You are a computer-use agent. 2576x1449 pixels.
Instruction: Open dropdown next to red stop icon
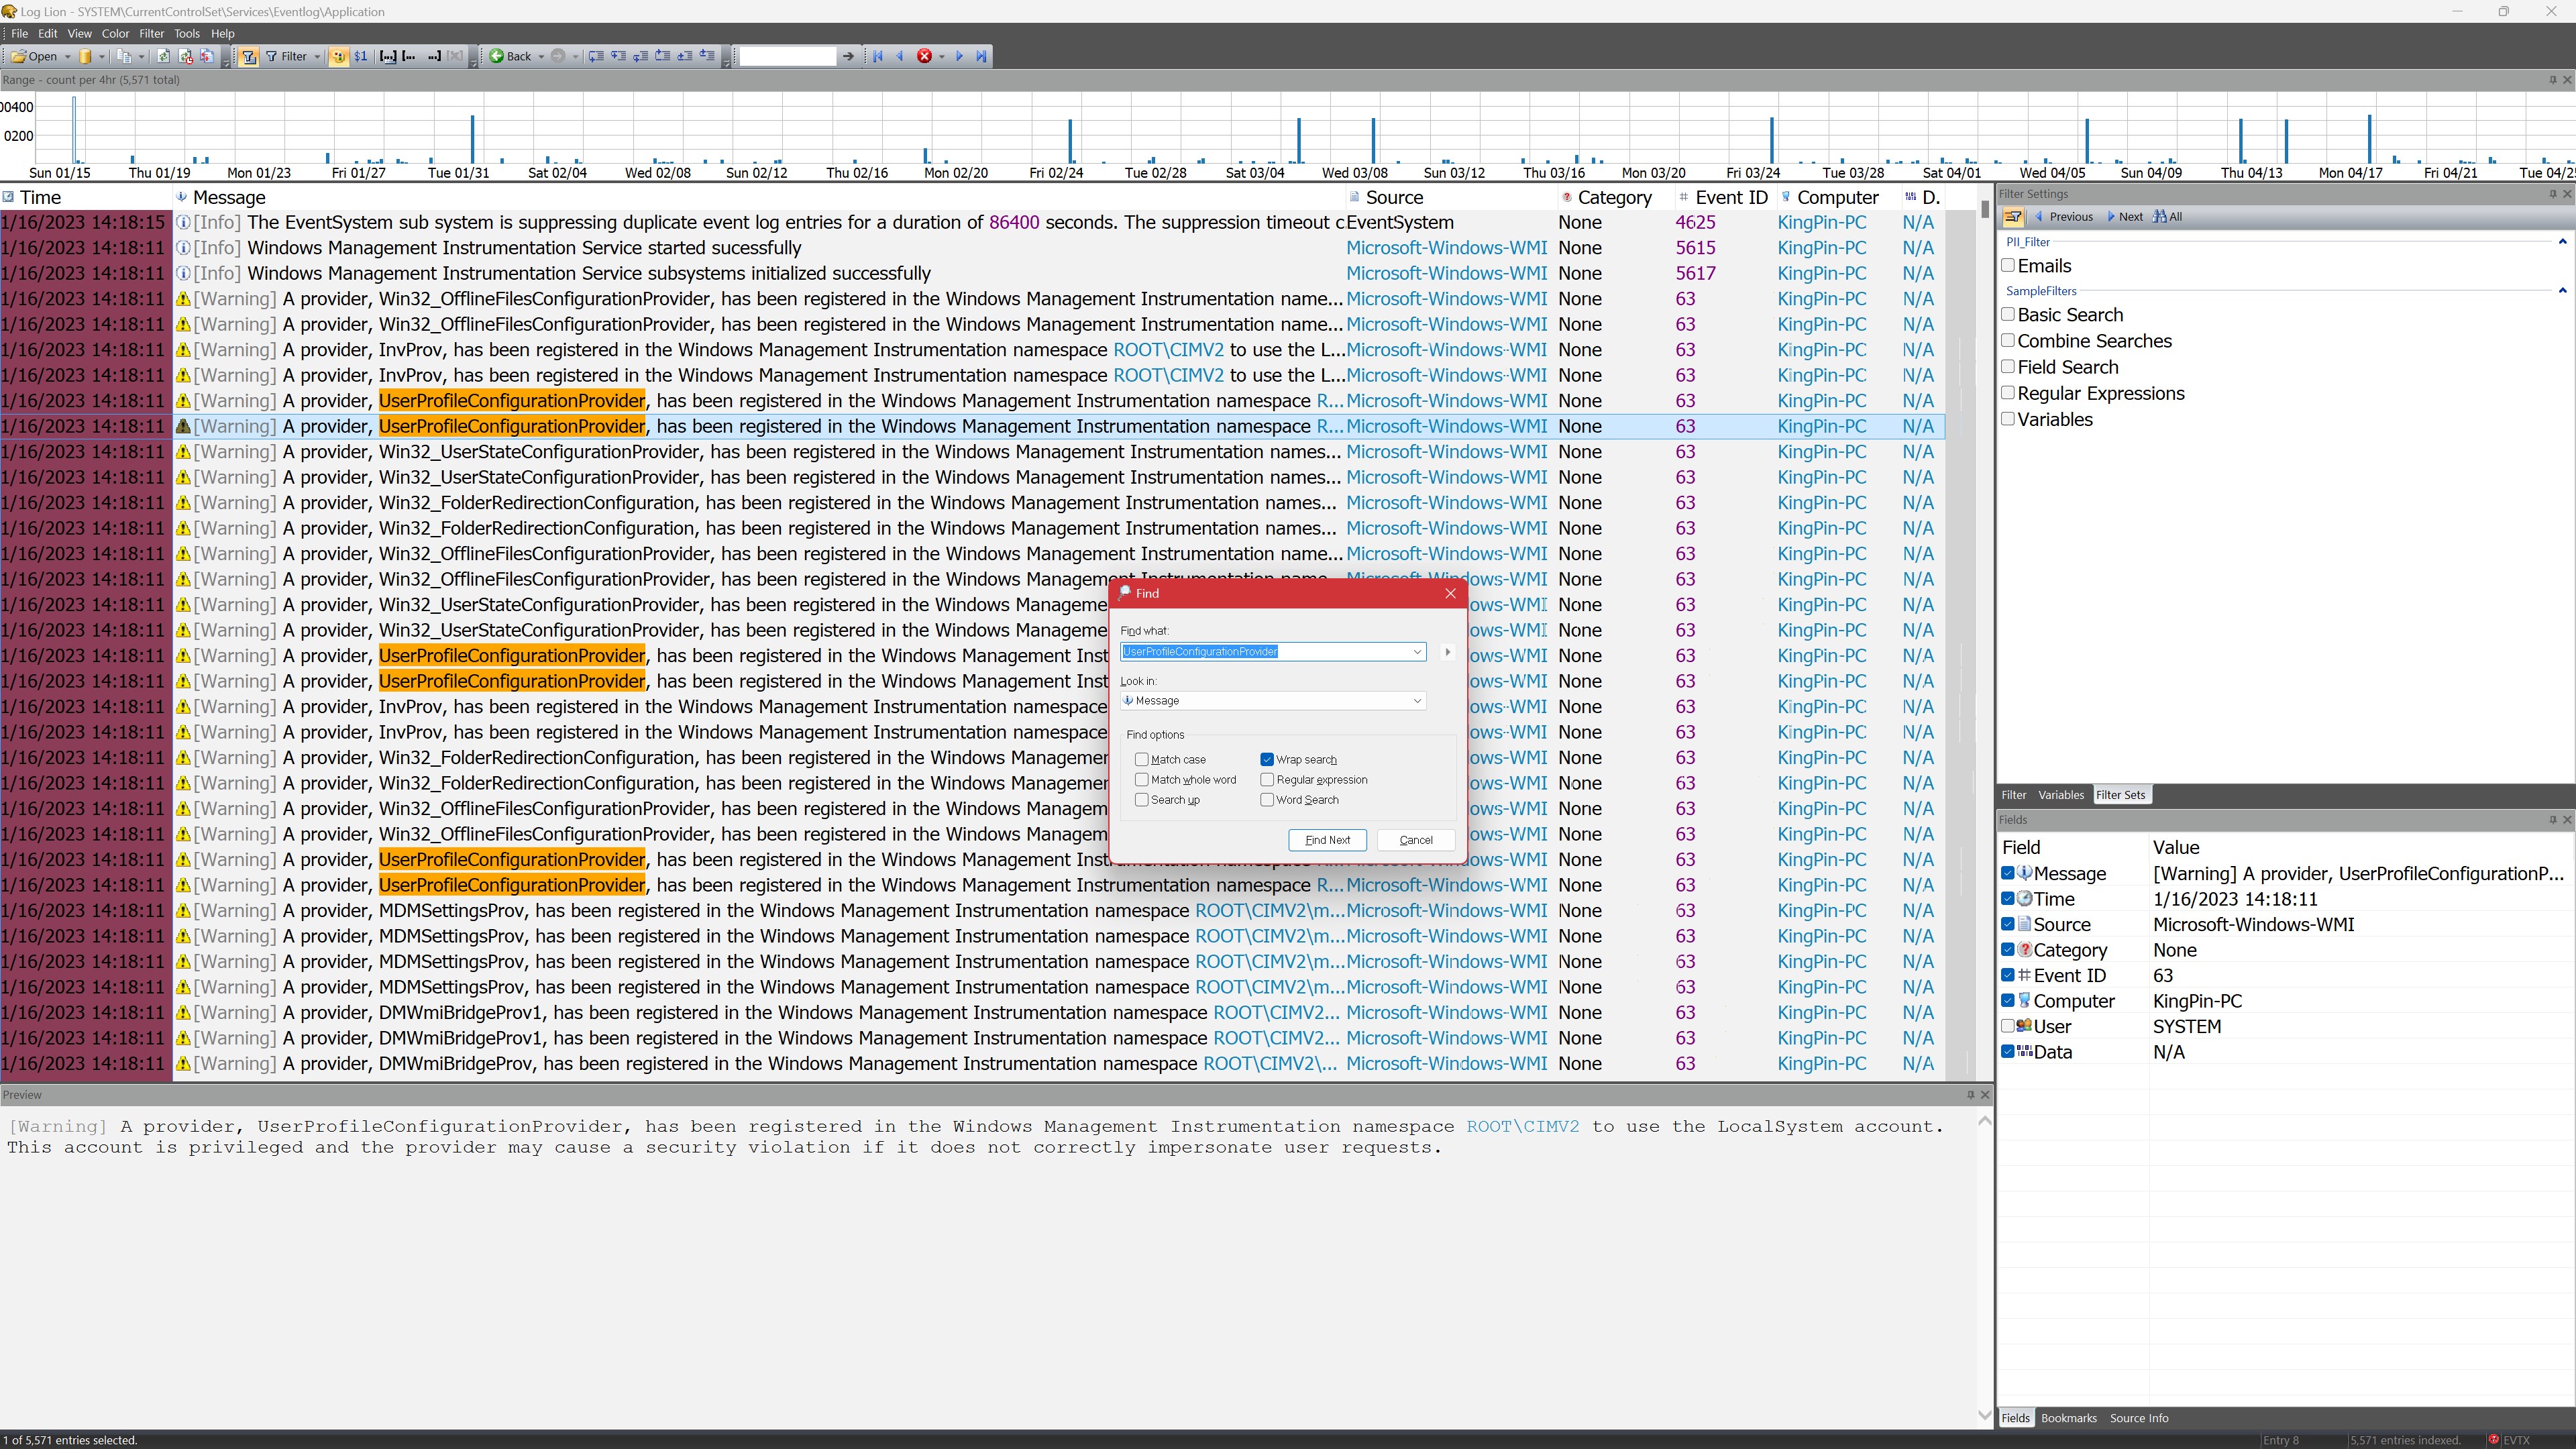click(x=942, y=56)
